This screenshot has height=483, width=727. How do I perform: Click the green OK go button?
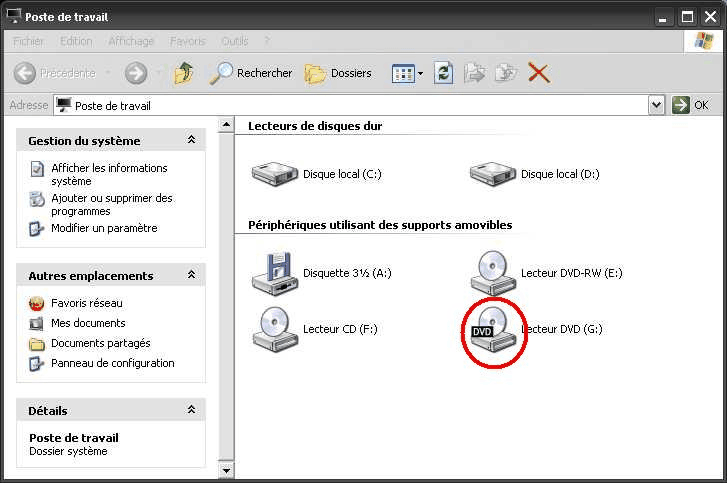click(690, 105)
